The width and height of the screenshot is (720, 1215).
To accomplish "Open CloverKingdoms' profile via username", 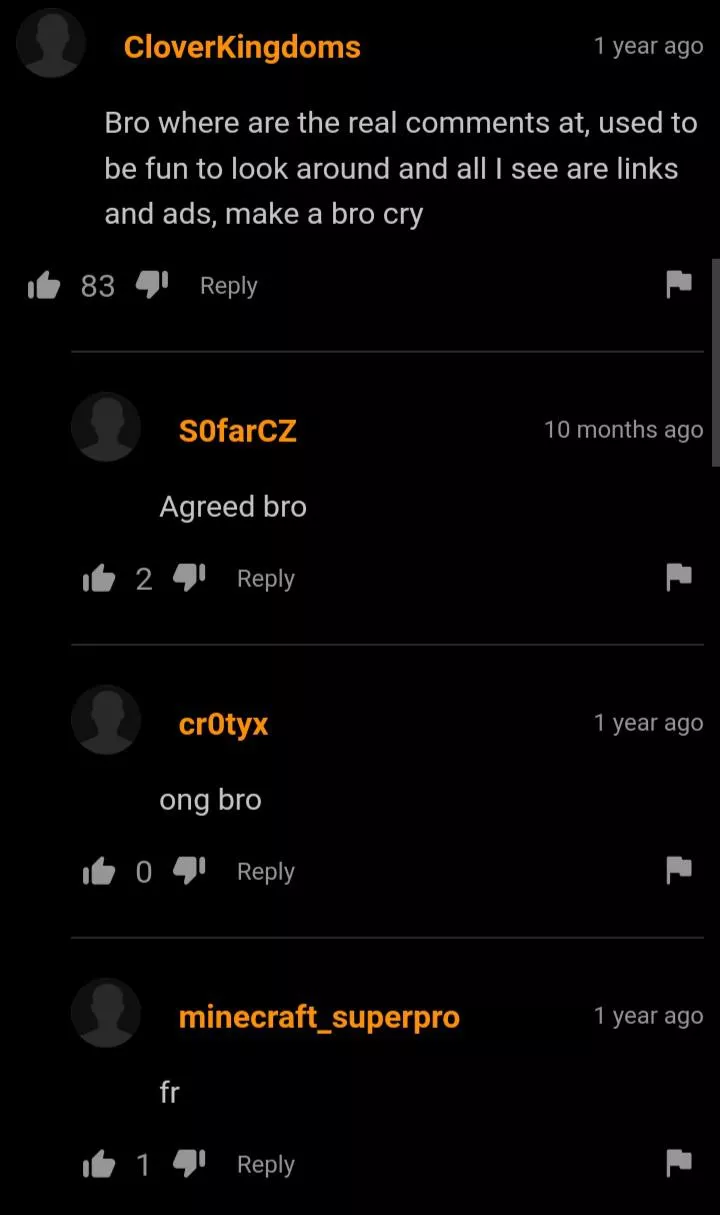I will (242, 47).
